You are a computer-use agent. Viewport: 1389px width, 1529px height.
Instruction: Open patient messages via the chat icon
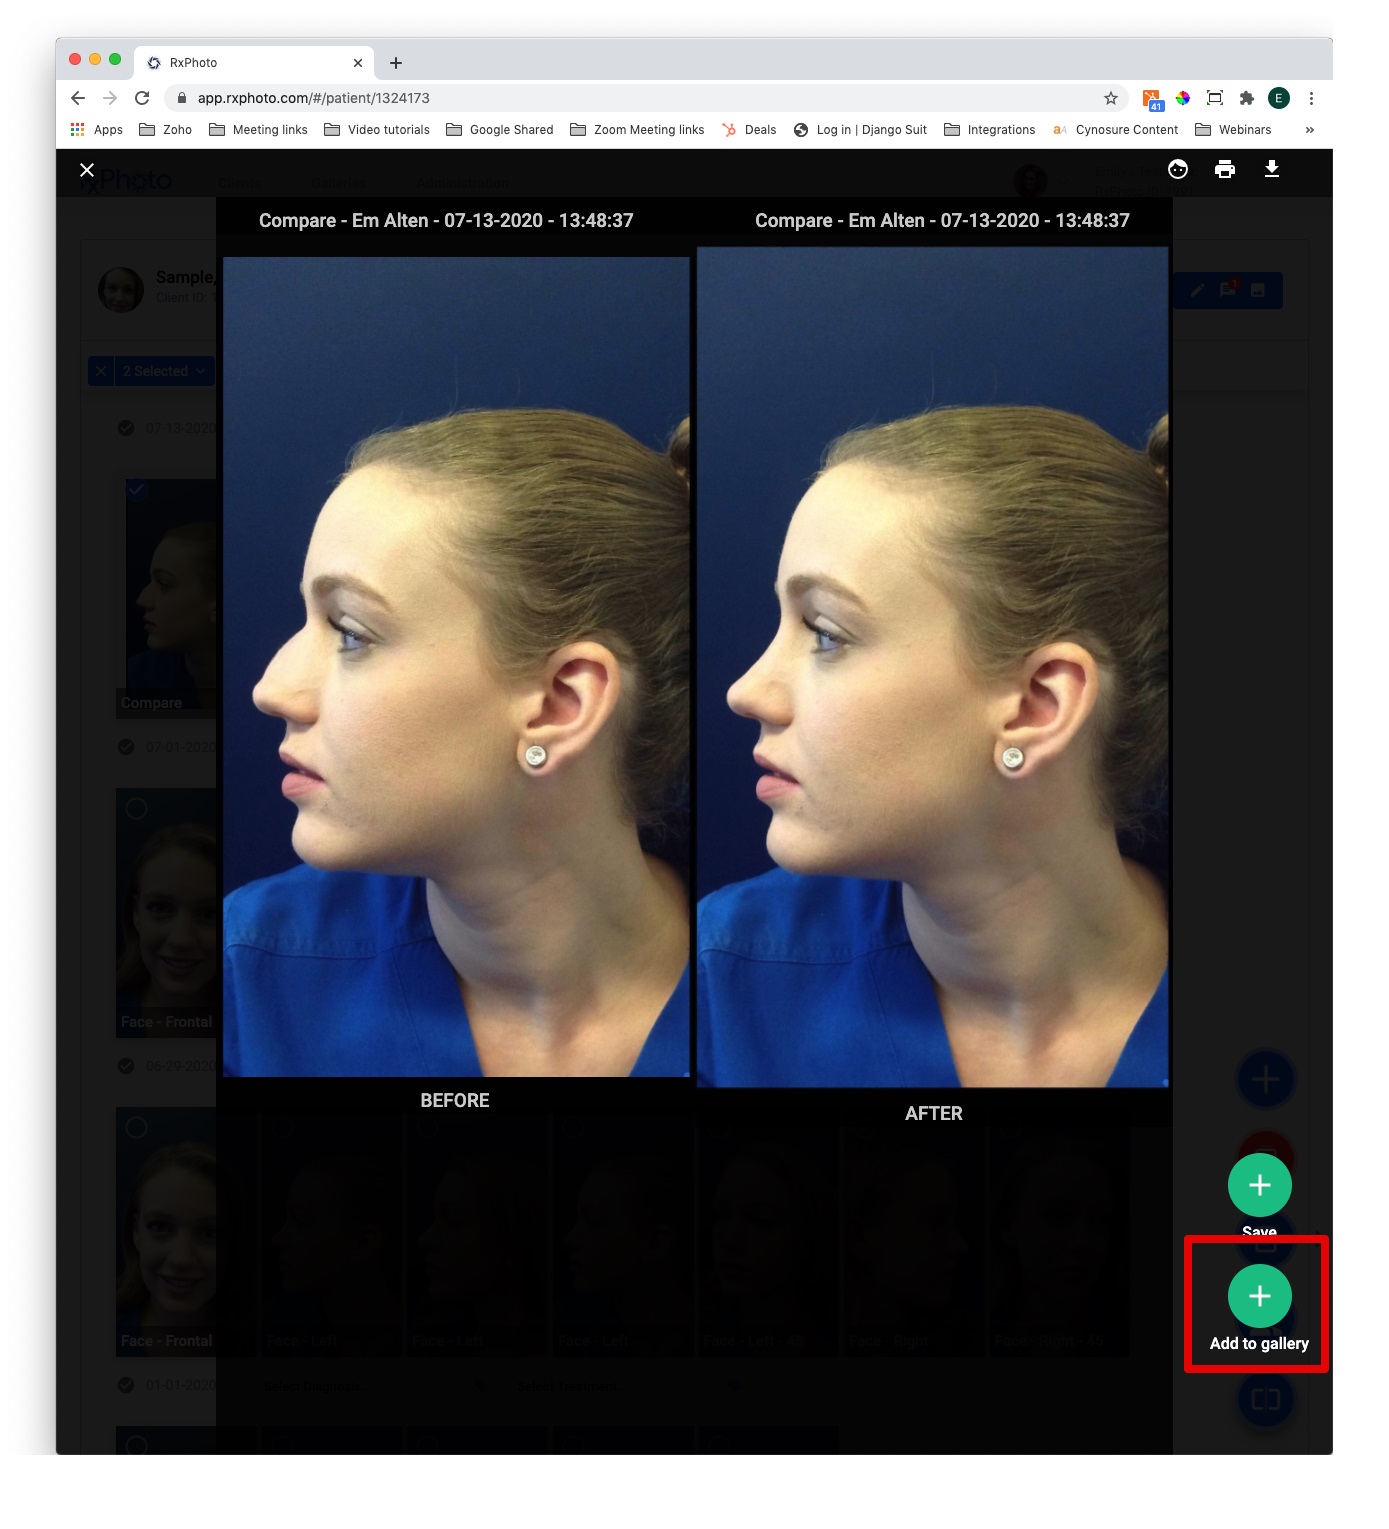(x=1229, y=290)
